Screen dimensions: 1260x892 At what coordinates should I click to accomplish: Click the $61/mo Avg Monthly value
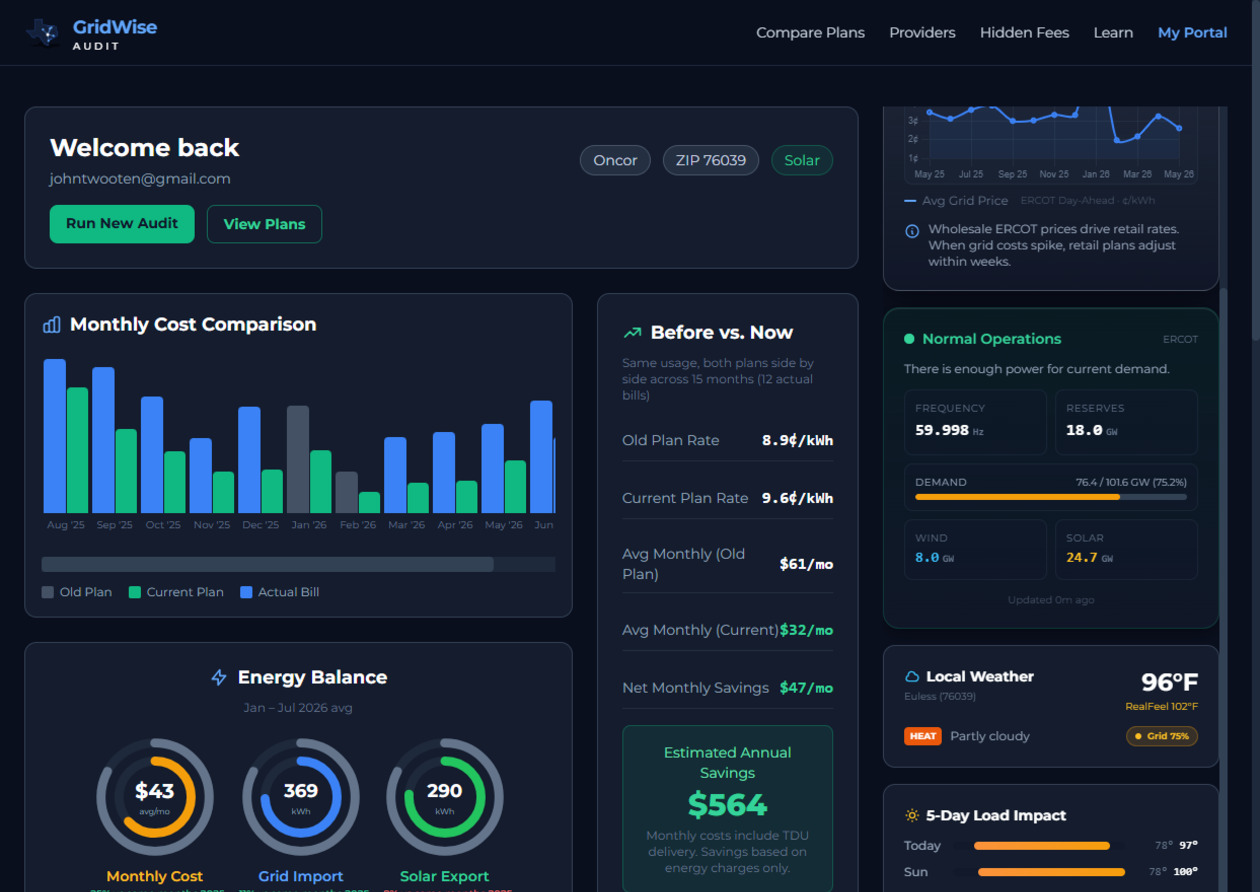pos(806,564)
